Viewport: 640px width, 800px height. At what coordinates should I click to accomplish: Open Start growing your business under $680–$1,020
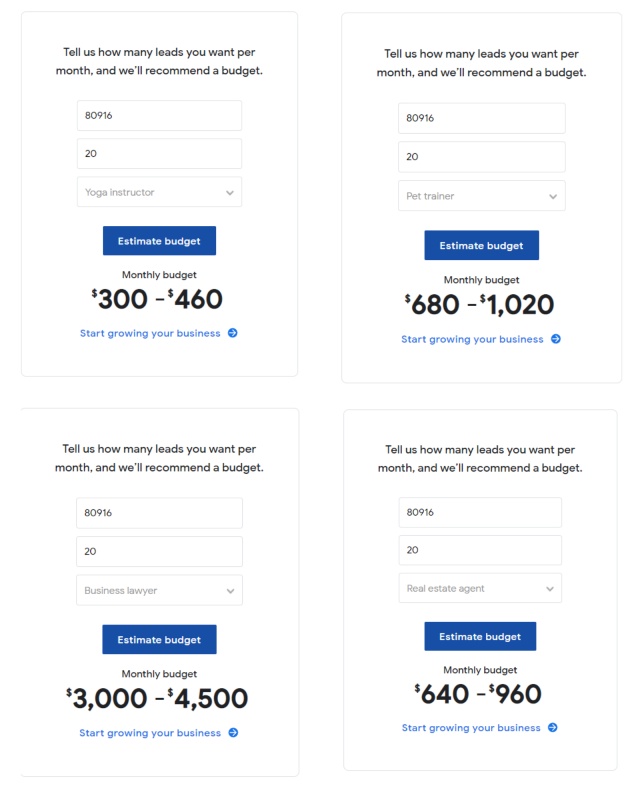tap(472, 339)
